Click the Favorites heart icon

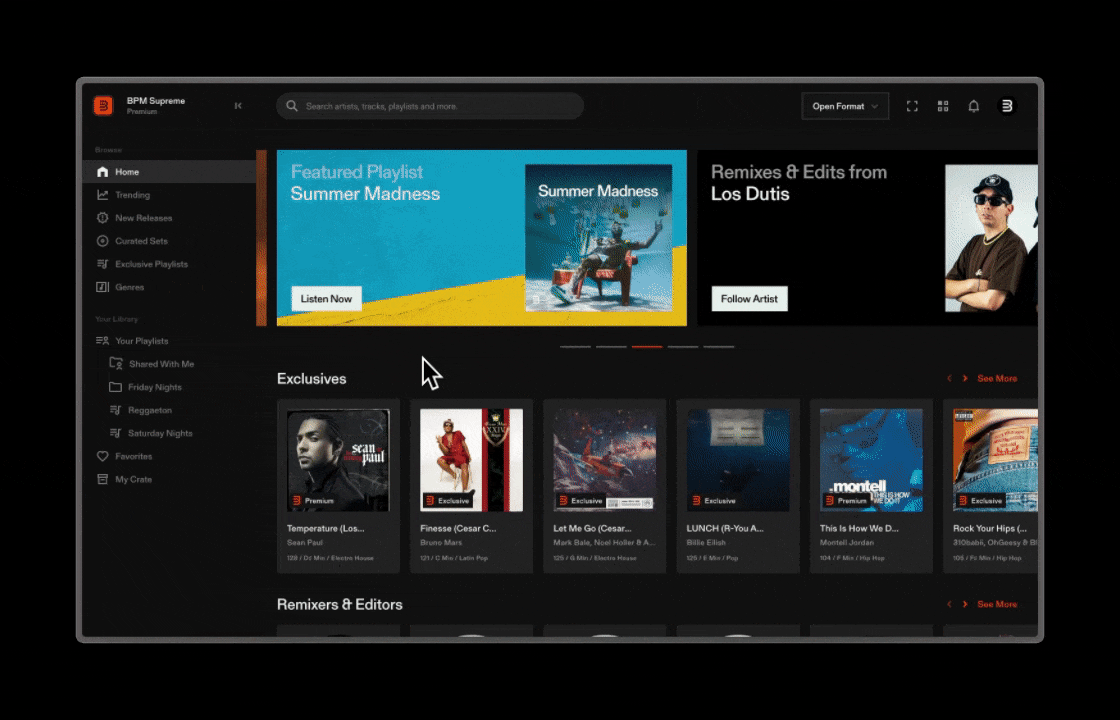[x=102, y=456]
